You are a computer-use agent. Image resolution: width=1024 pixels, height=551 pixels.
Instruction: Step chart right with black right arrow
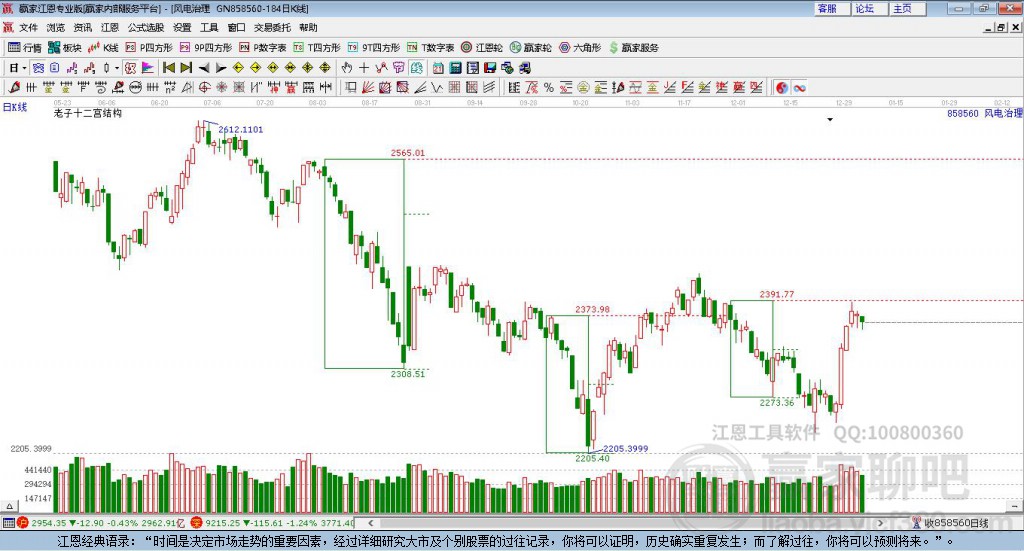point(221,68)
